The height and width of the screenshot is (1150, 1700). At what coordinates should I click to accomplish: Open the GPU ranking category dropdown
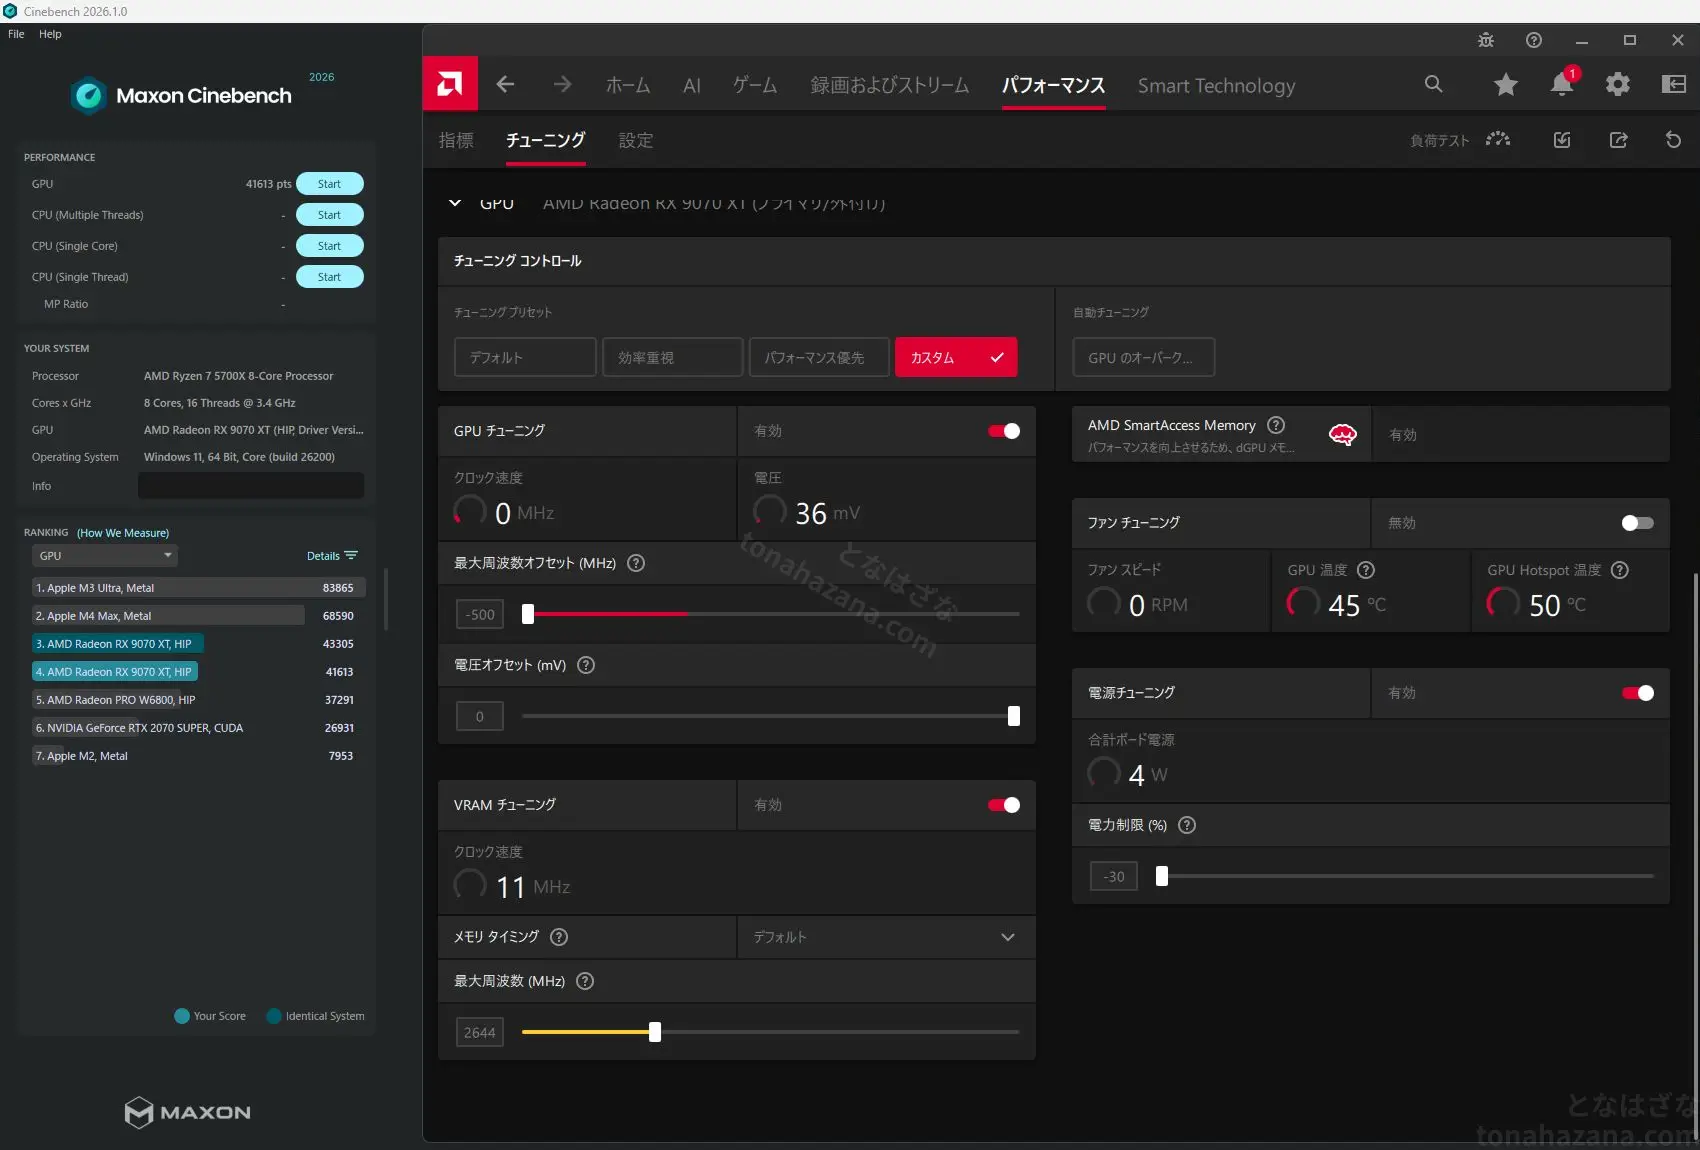(105, 556)
